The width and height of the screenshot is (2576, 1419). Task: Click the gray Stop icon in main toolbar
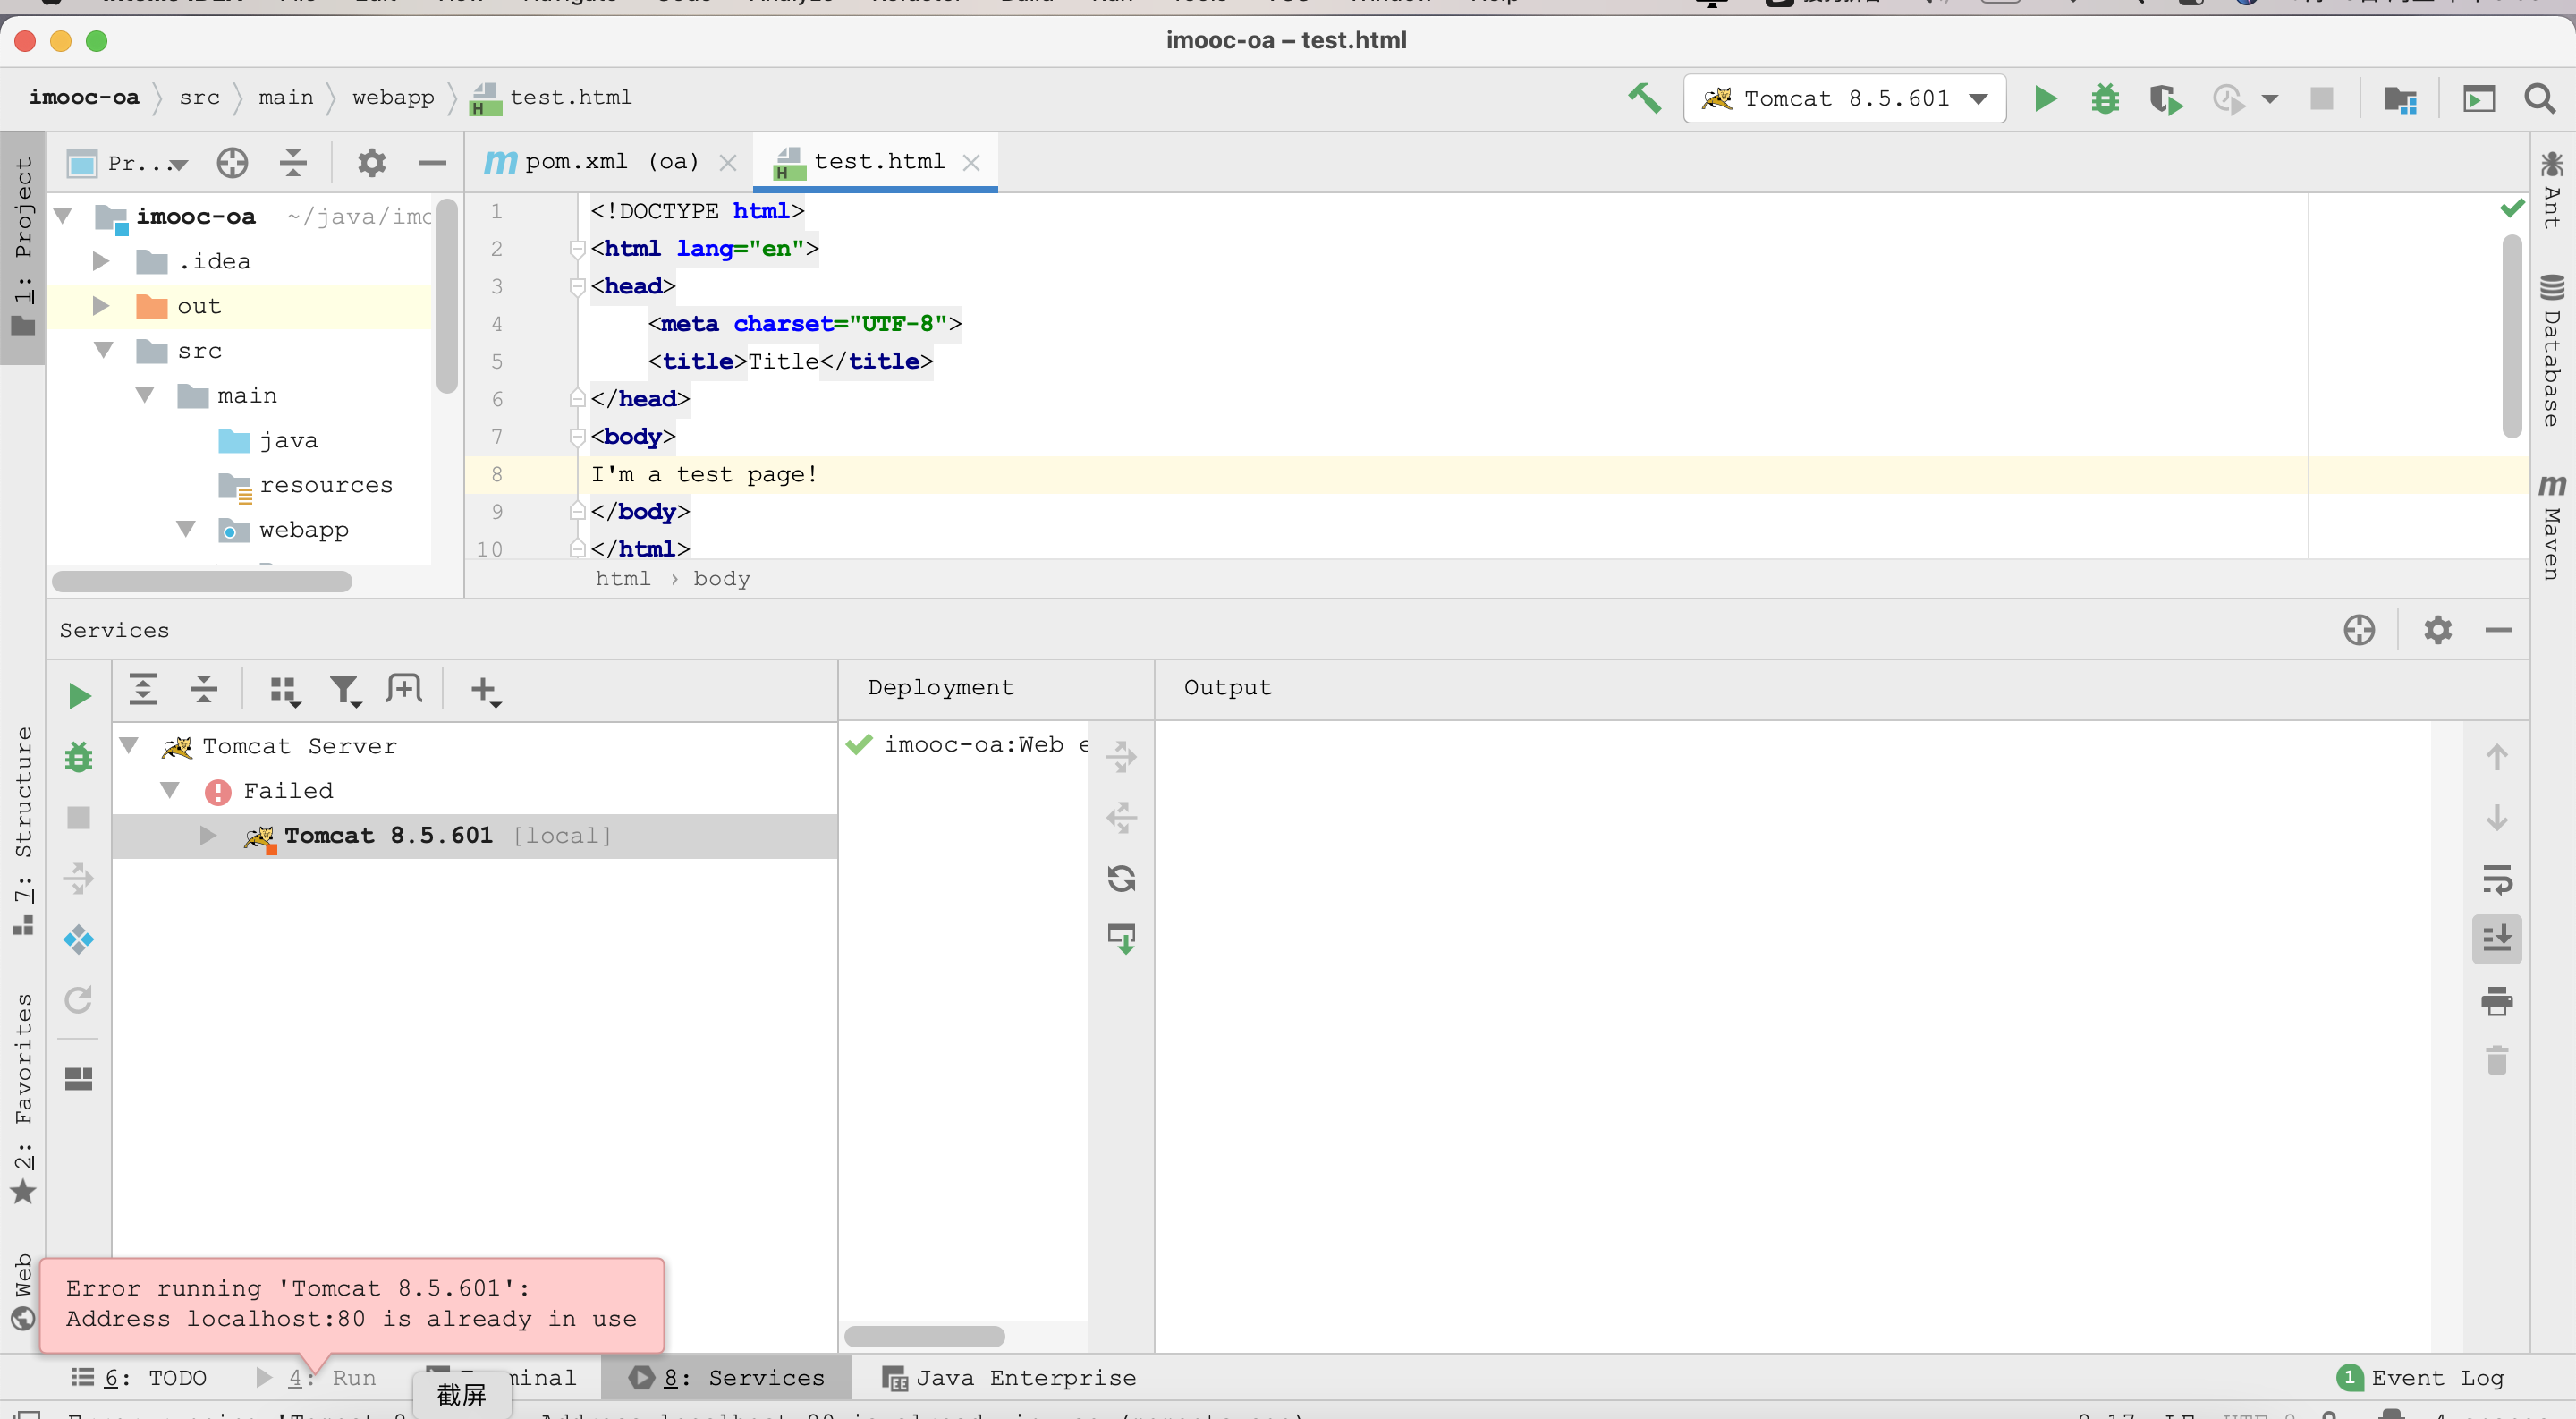(x=2322, y=98)
